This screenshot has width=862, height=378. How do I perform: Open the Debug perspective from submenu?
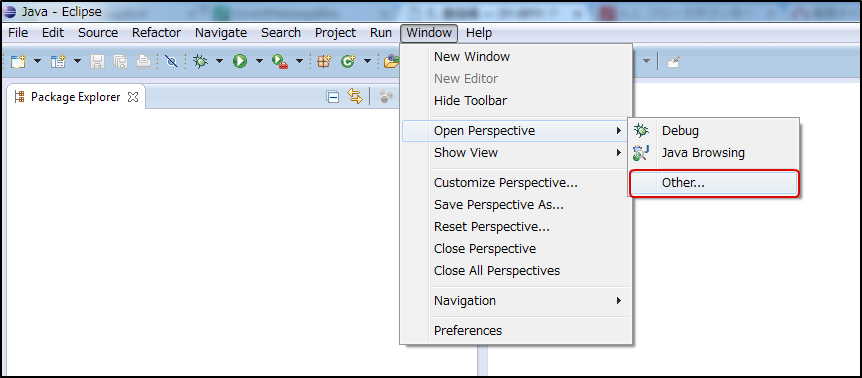[714, 131]
